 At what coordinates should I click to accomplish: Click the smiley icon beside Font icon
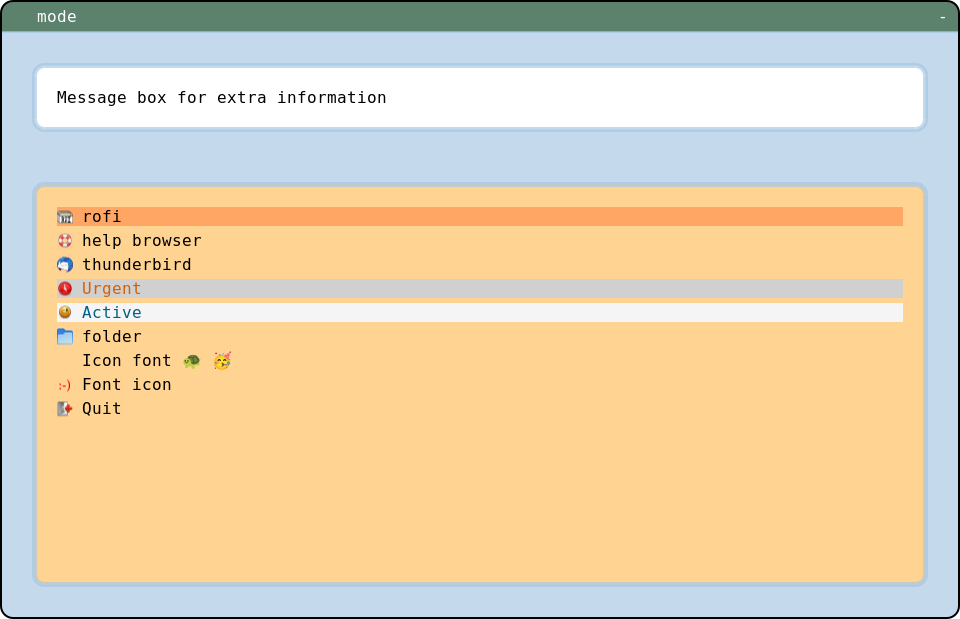(x=65, y=385)
